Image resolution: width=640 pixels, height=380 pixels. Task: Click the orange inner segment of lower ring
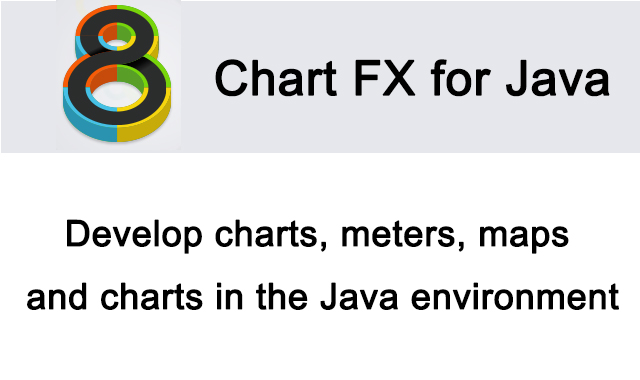pos(100,76)
